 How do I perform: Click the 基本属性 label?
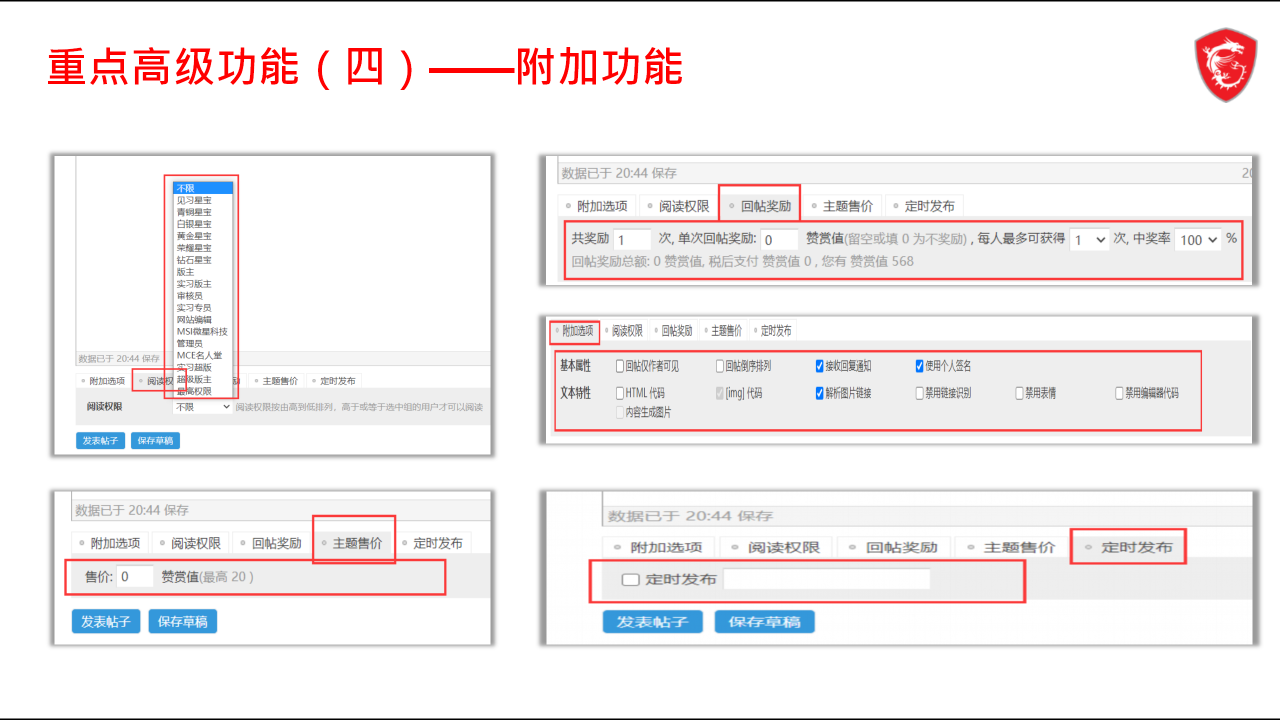coord(575,366)
